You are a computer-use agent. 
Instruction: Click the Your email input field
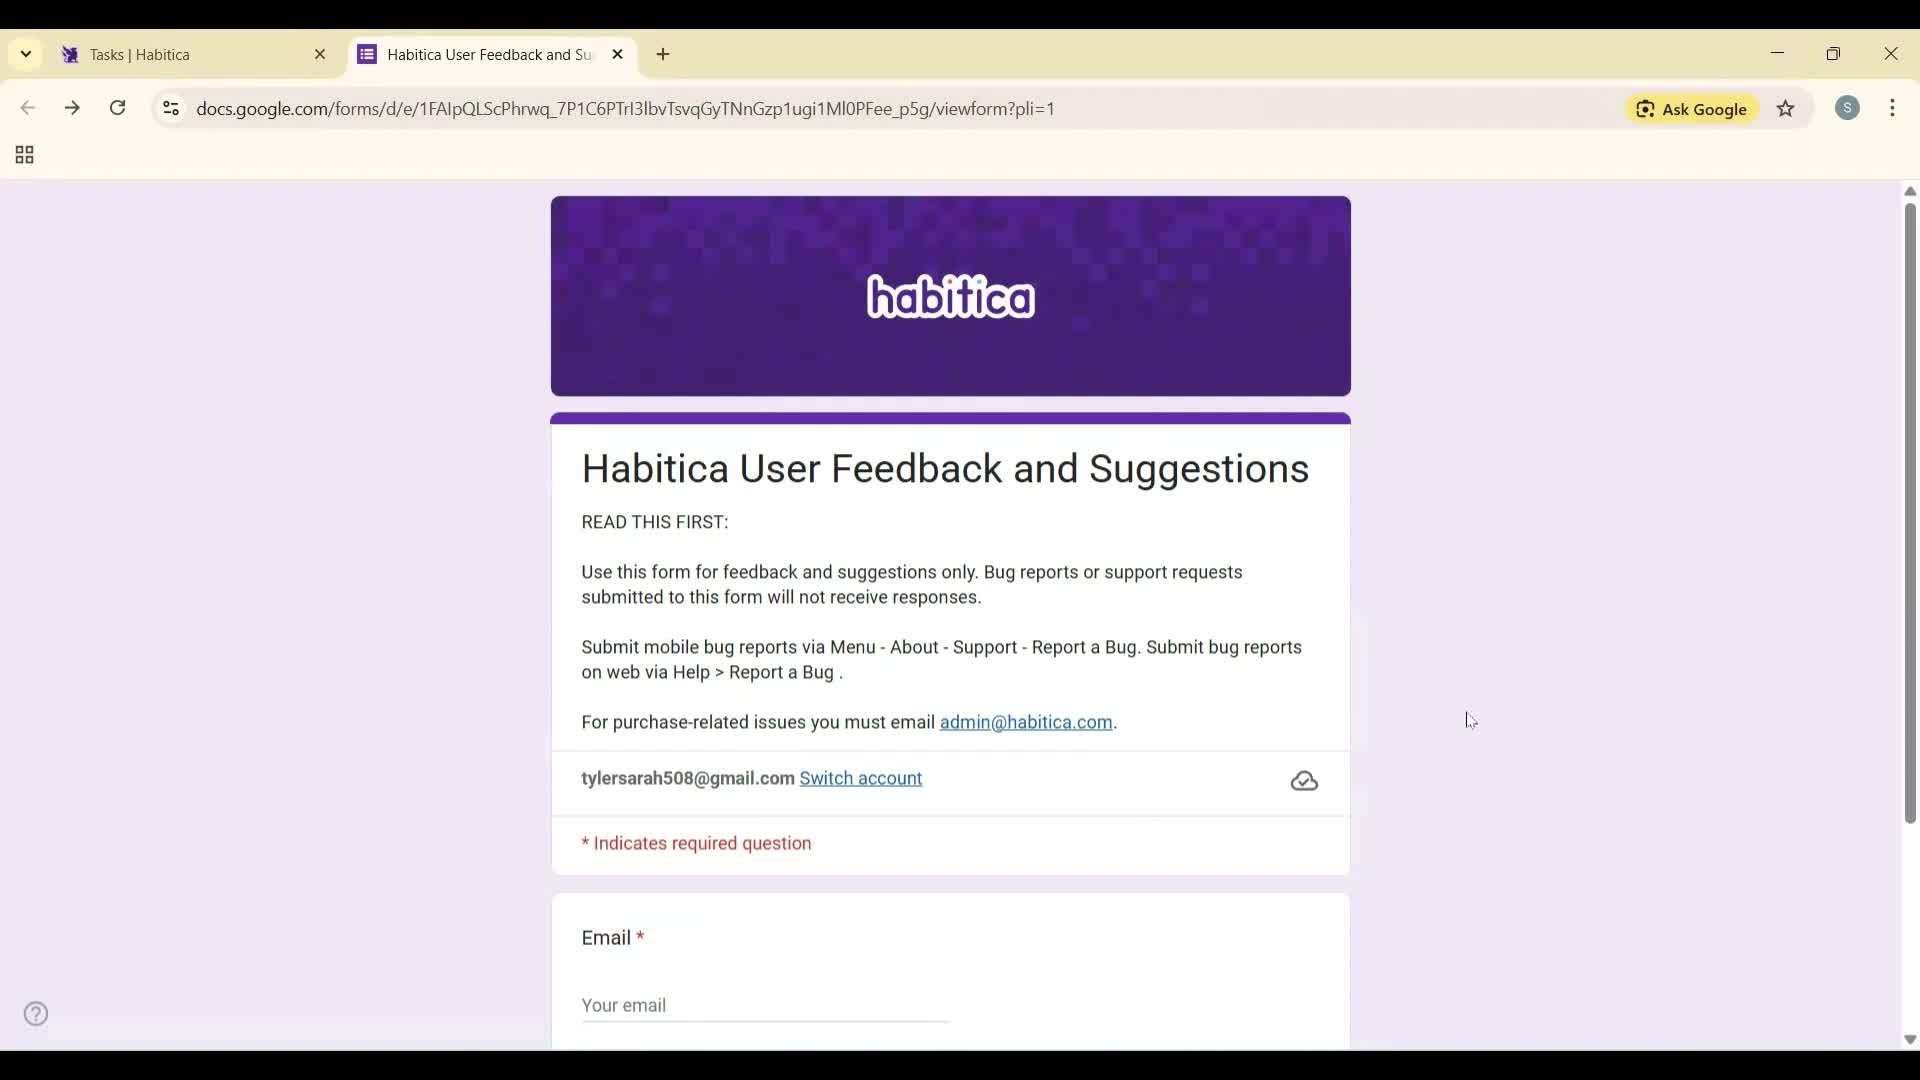pyautogui.click(x=763, y=1007)
